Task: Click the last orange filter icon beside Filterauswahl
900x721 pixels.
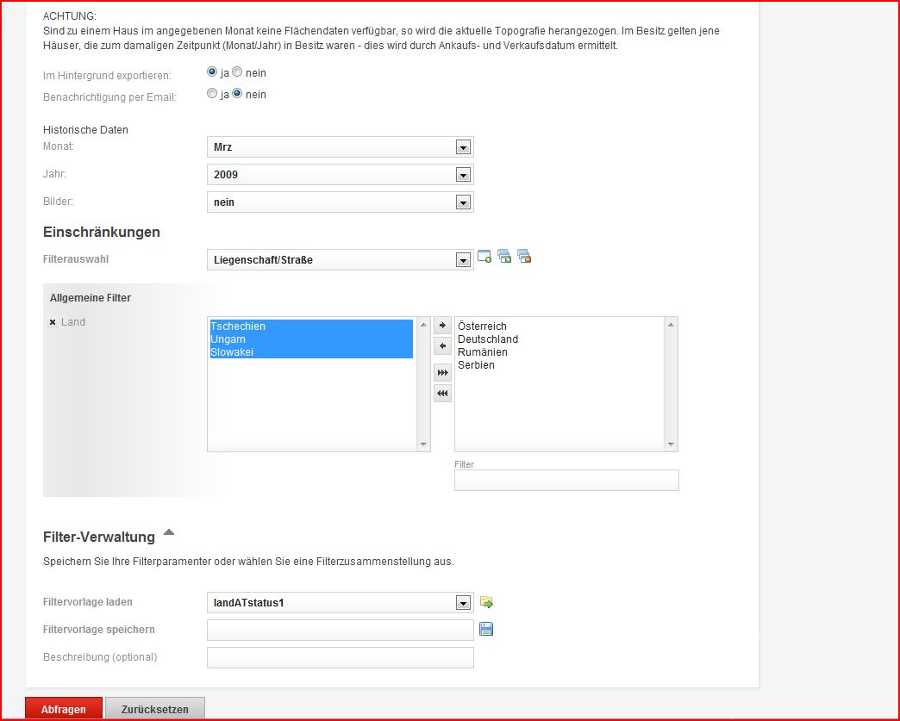Action: (524, 258)
